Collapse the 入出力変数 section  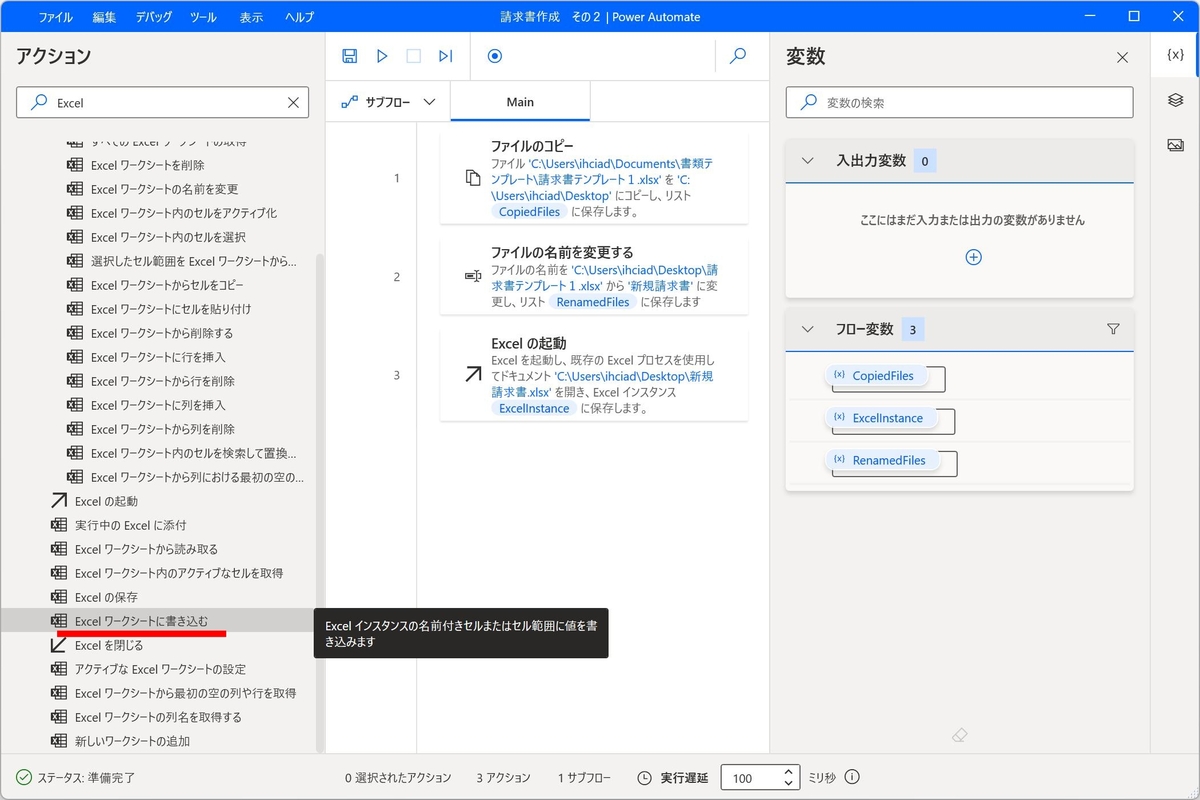click(808, 161)
